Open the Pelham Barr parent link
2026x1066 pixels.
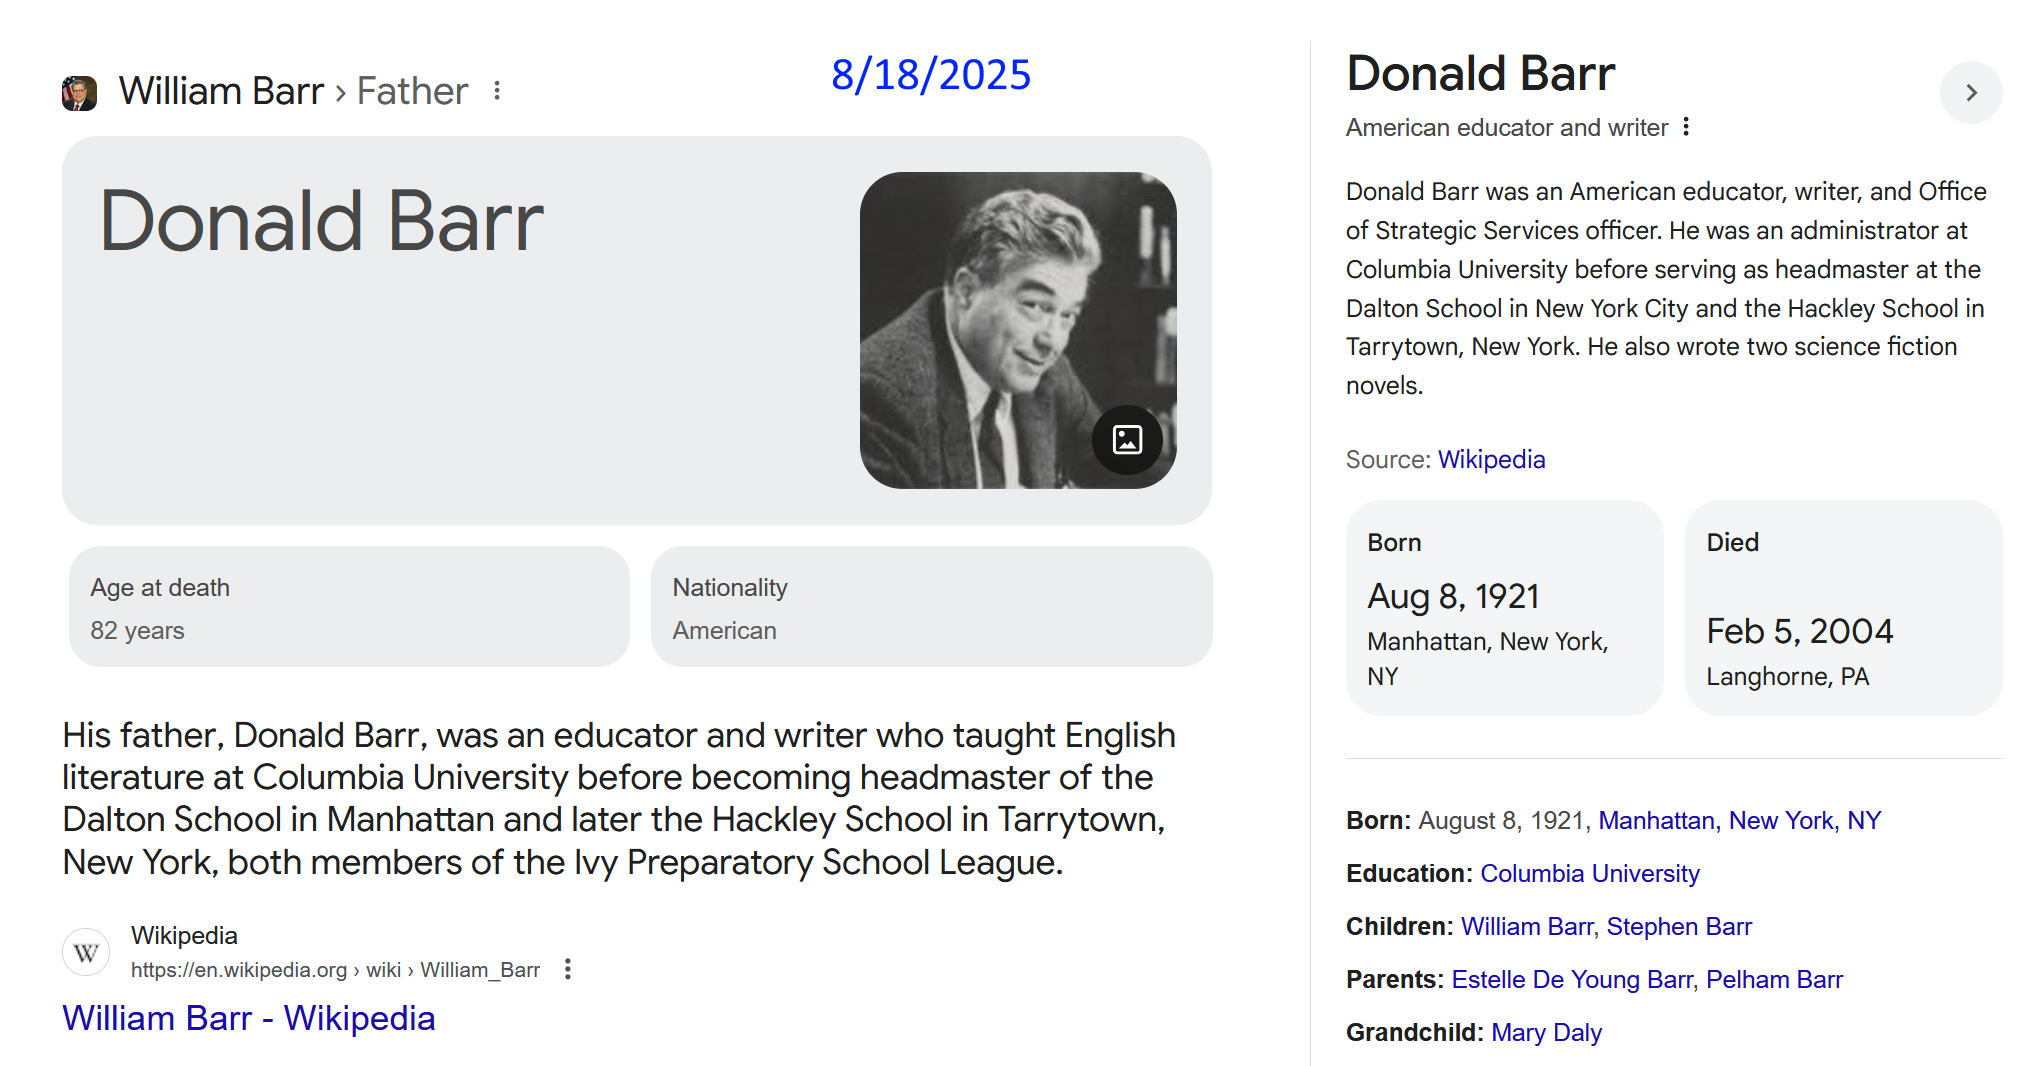coord(1774,979)
